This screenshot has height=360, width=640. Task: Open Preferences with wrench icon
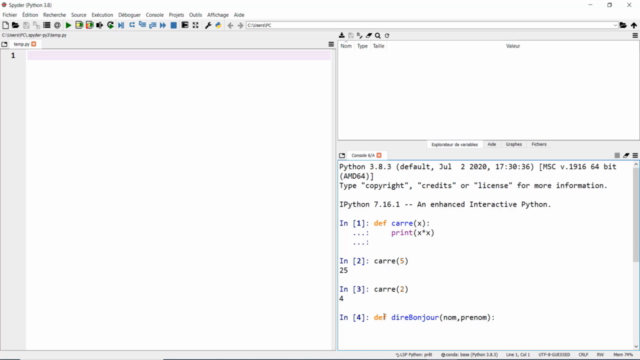coord(208,25)
